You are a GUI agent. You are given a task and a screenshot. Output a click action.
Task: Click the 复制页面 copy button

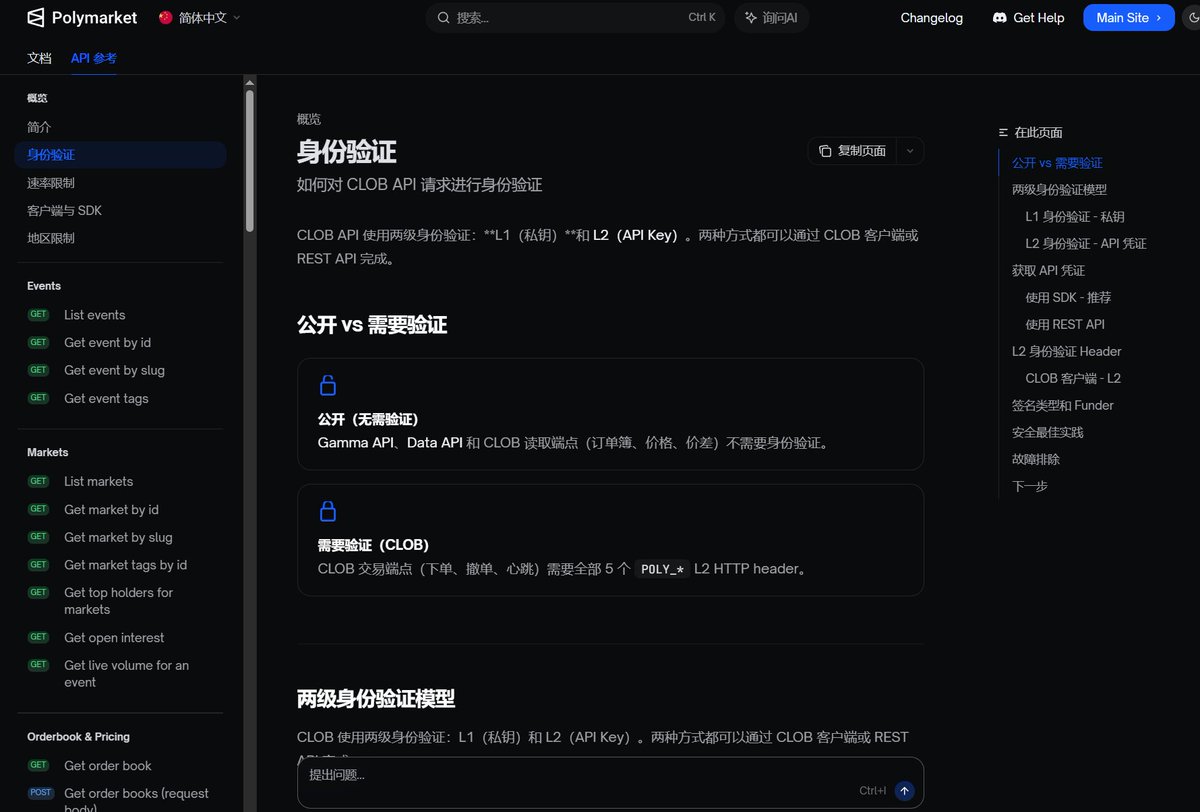[x=852, y=151]
